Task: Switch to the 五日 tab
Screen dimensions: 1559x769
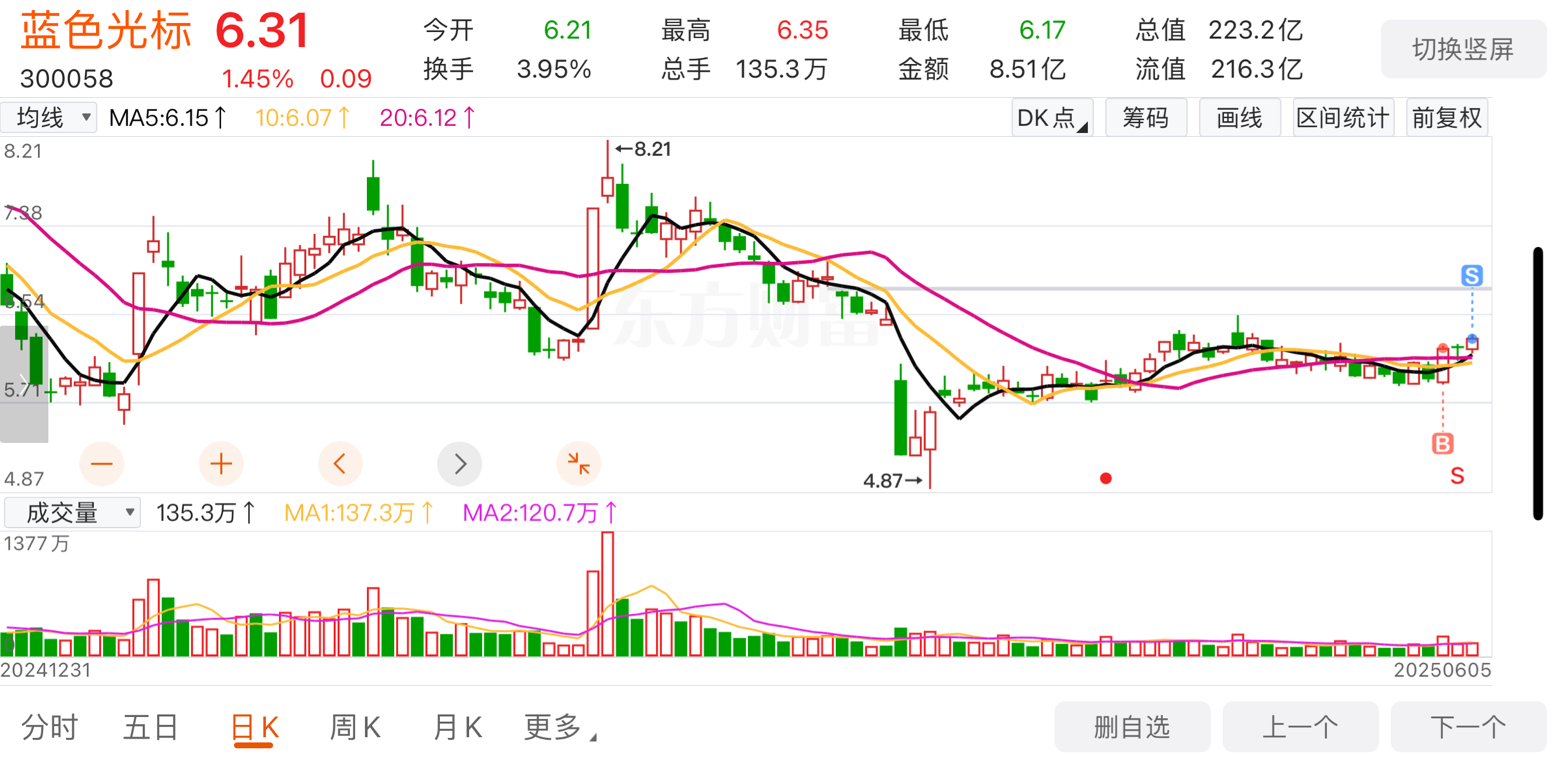Action: tap(151, 728)
